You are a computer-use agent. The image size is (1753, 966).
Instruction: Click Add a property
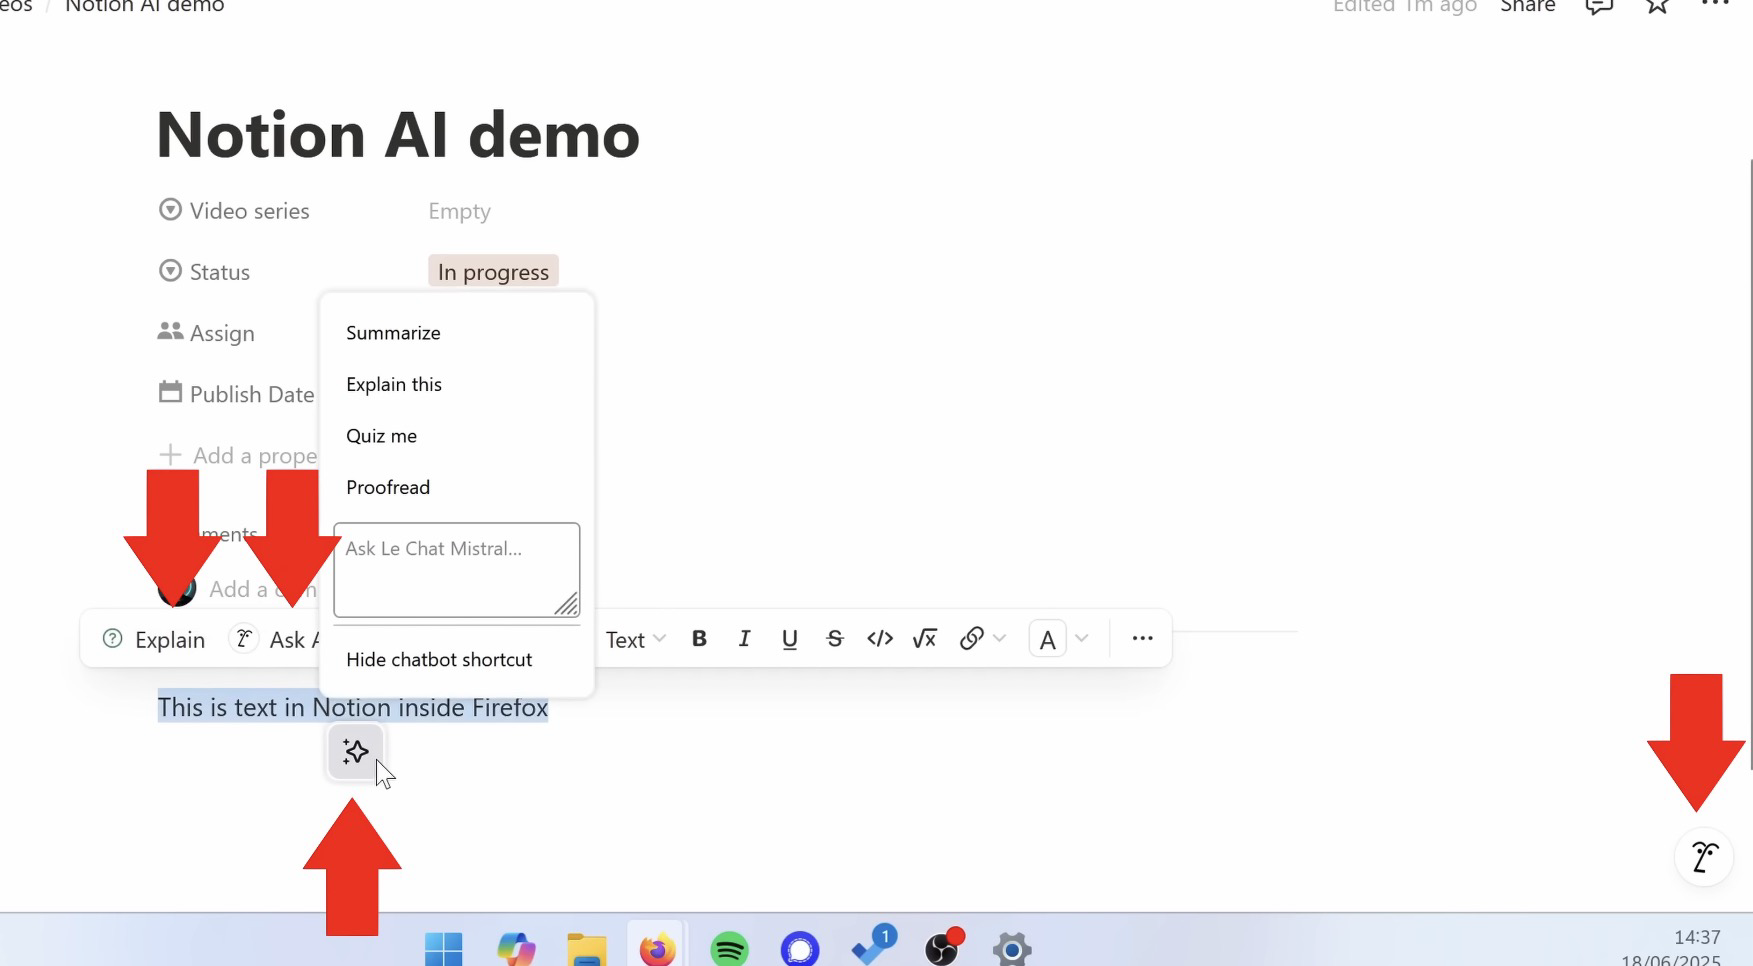pos(238,456)
